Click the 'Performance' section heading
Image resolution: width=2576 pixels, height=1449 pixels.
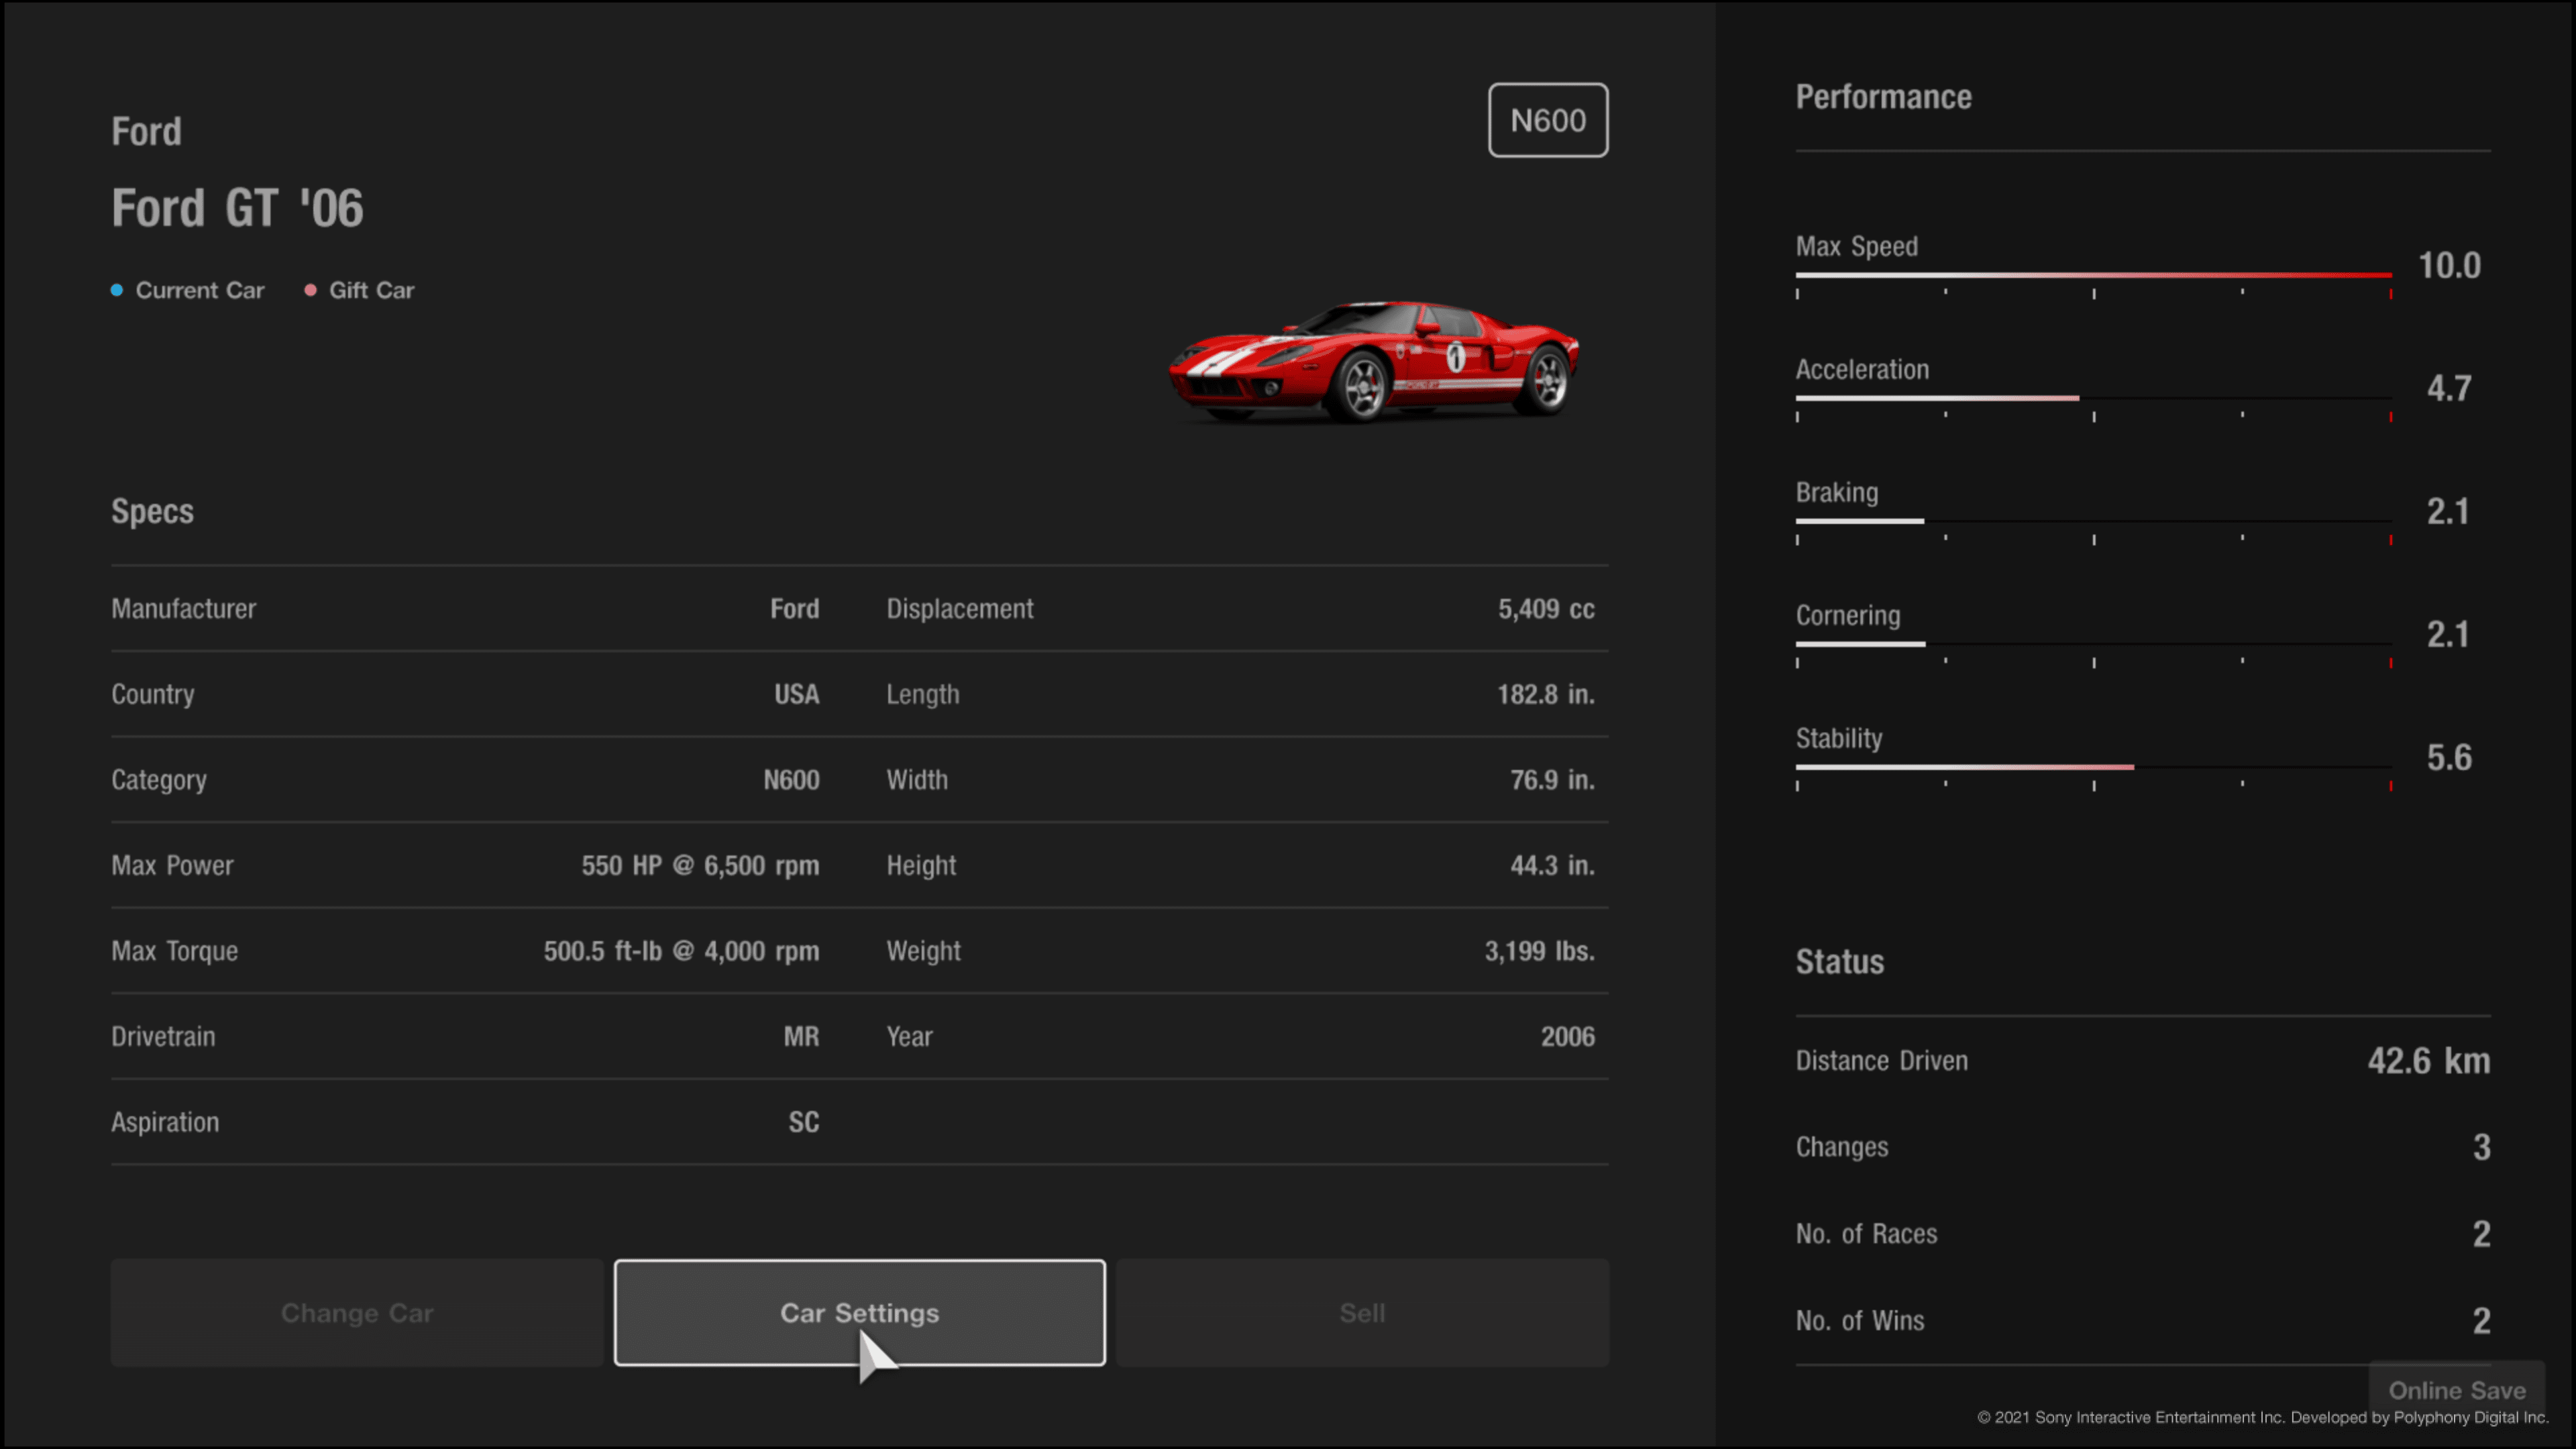point(1883,97)
